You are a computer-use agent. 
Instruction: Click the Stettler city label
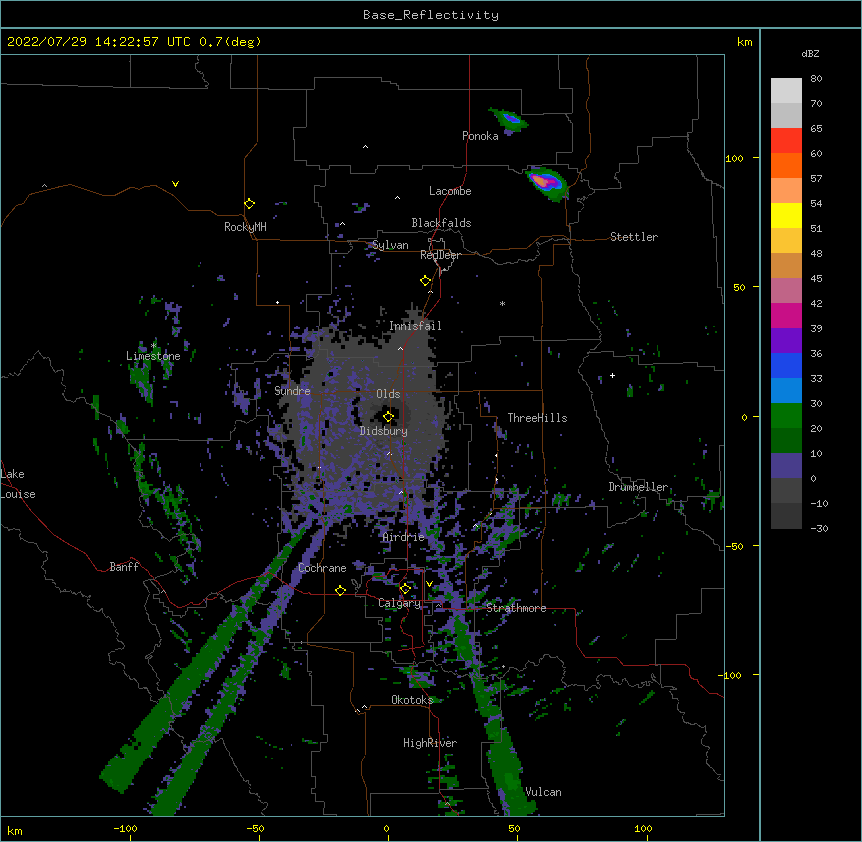click(x=634, y=237)
